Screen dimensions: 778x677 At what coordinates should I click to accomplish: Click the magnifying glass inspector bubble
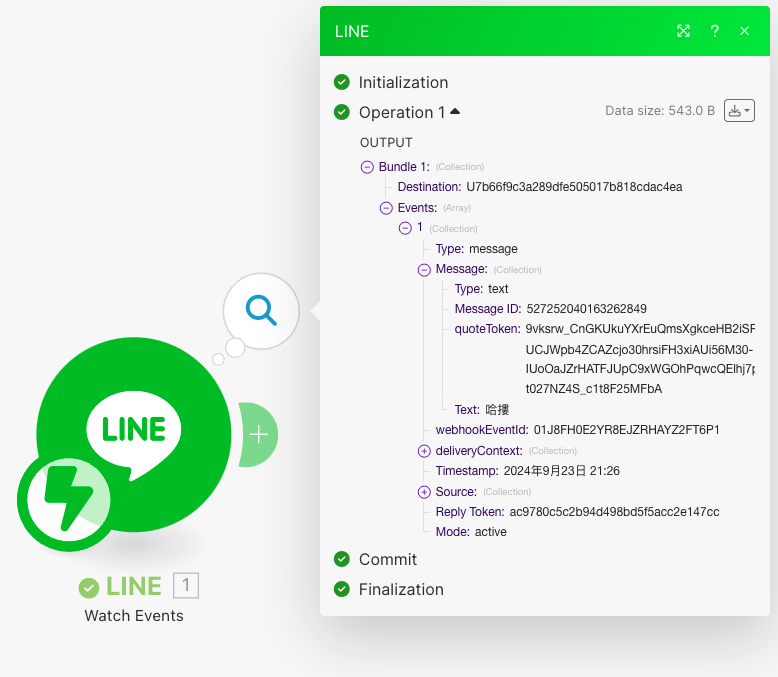click(x=261, y=311)
